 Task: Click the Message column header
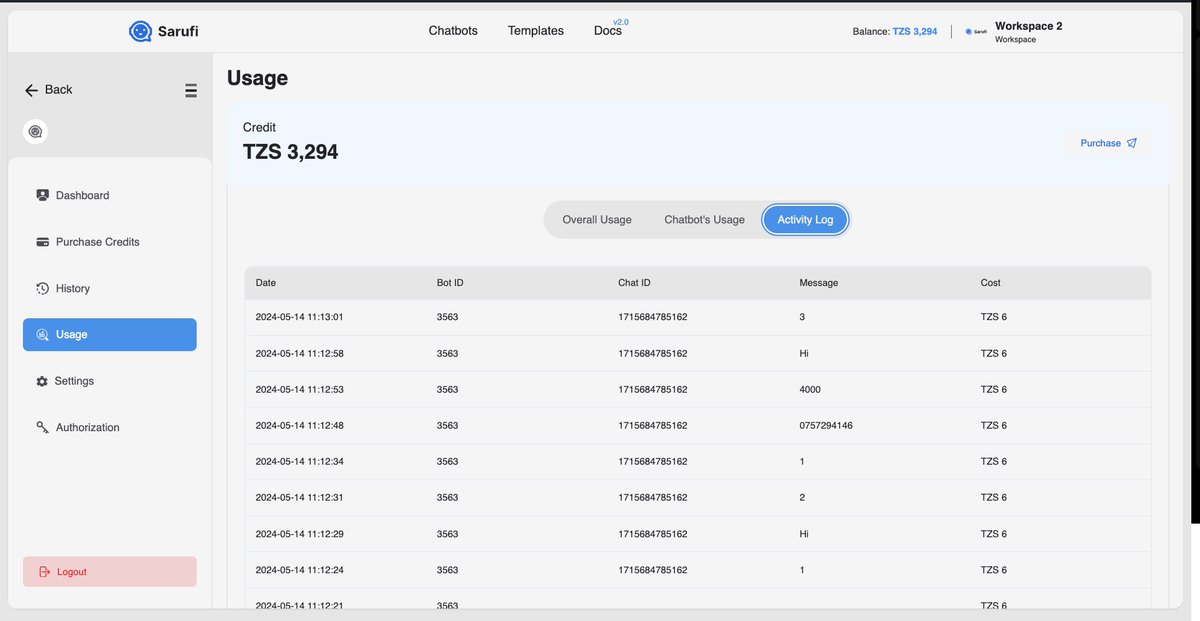coord(819,283)
